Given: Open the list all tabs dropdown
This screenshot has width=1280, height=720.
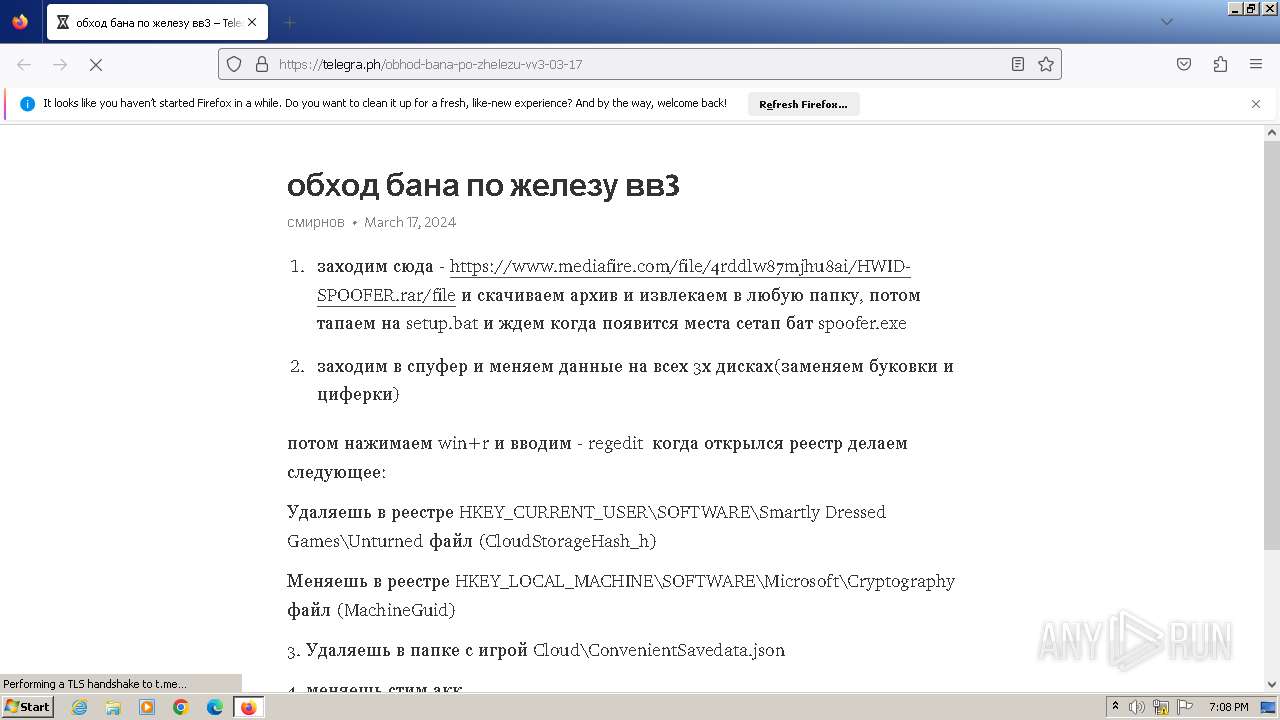Looking at the screenshot, I should (x=1166, y=22).
